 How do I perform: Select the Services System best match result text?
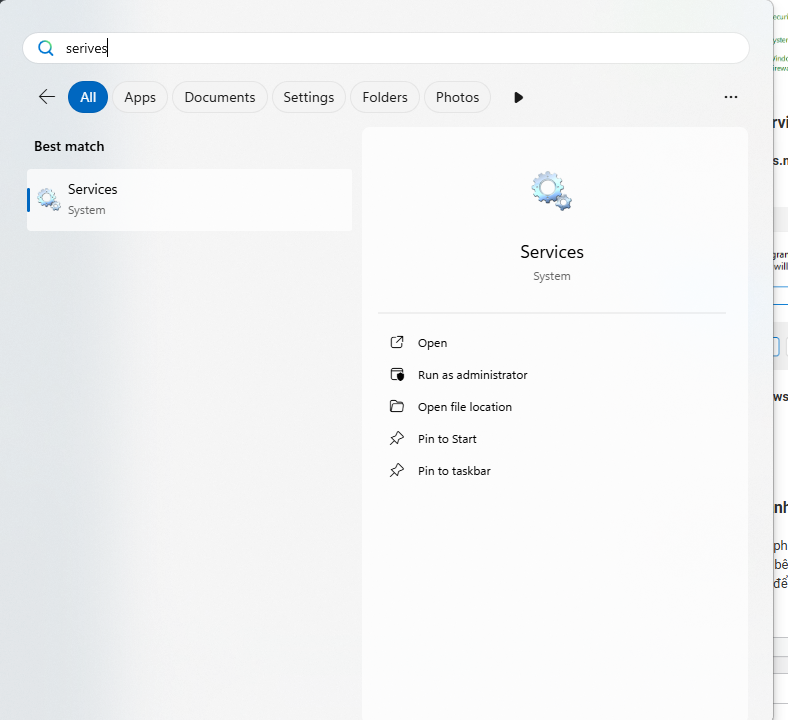click(93, 199)
